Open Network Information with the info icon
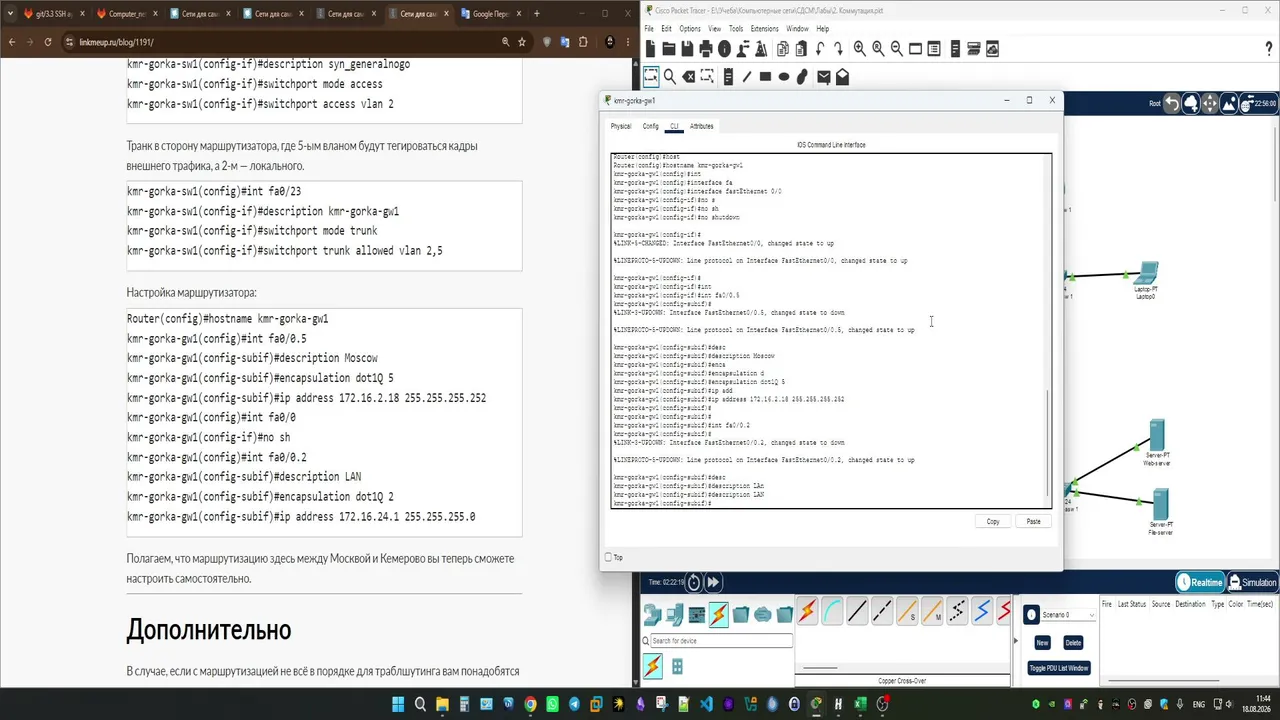Image resolution: width=1280 pixels, height=720 pixels. 725,49
